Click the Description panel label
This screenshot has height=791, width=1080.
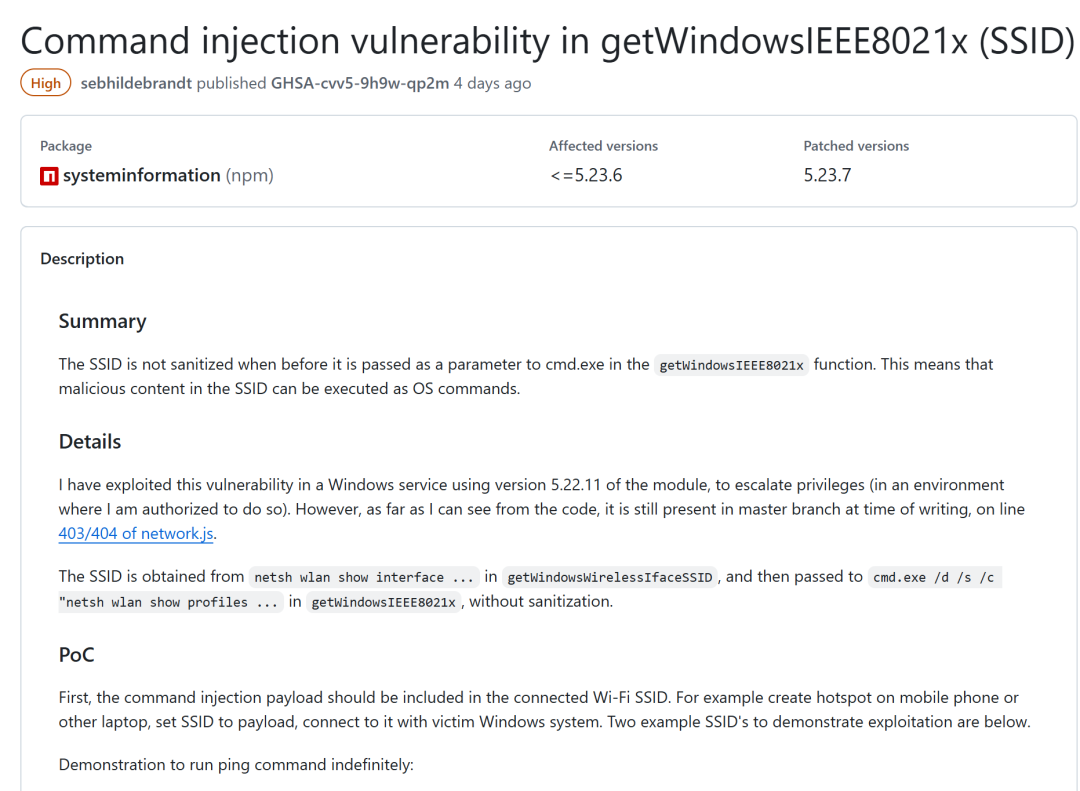[82, 258]
